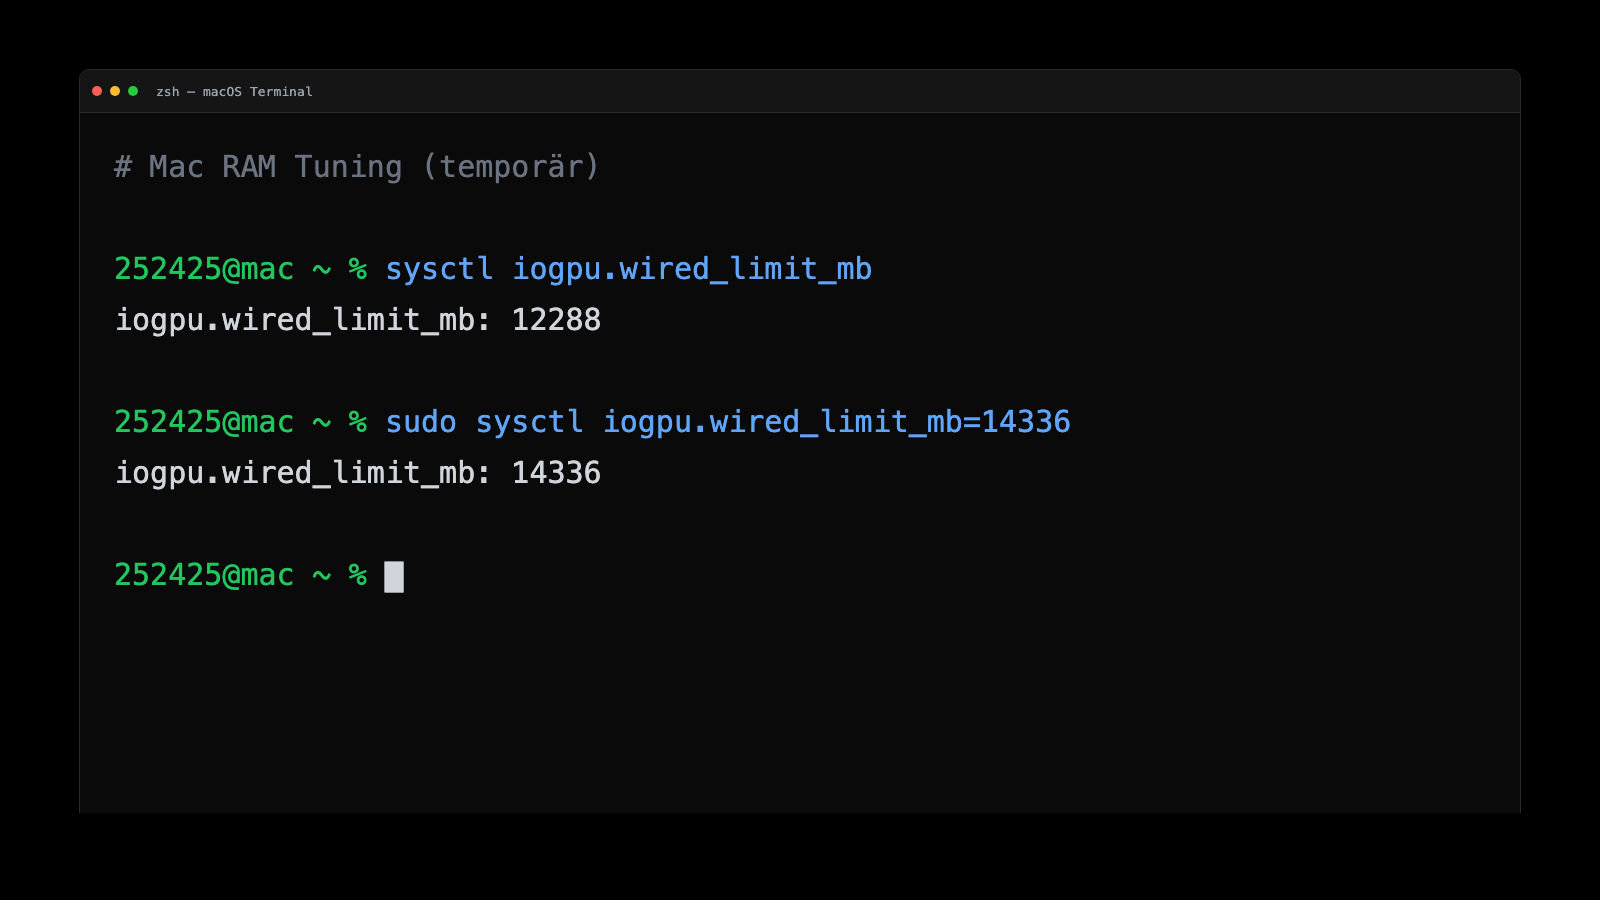Click the output value '14336' in white
Screen dimensions: 1600x900
pos(556,473)
